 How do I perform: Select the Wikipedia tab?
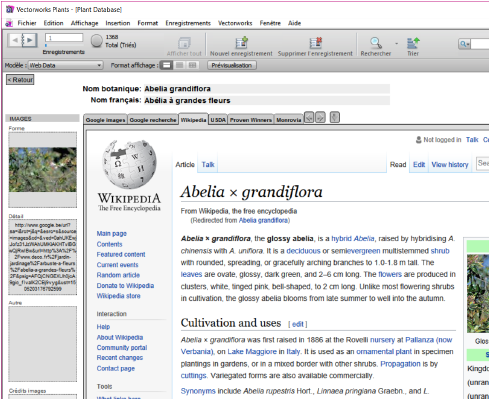point(193,120)
